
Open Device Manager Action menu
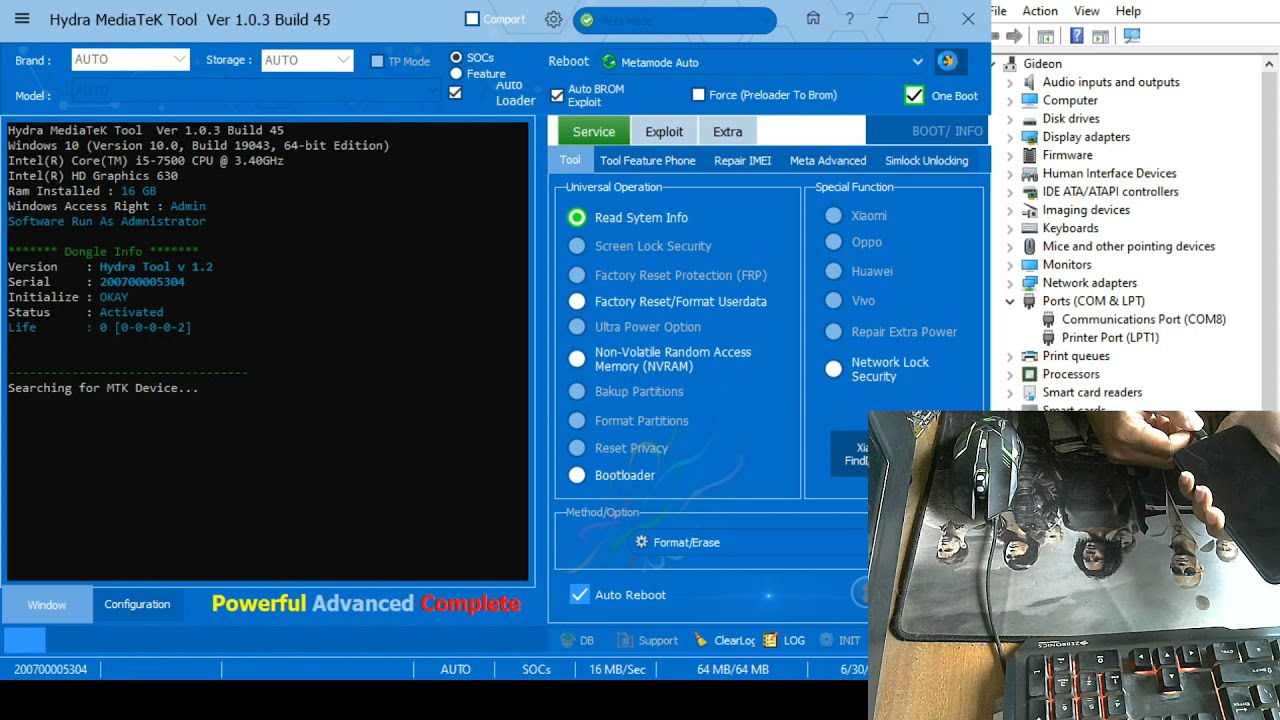(x=1040, y=11)
